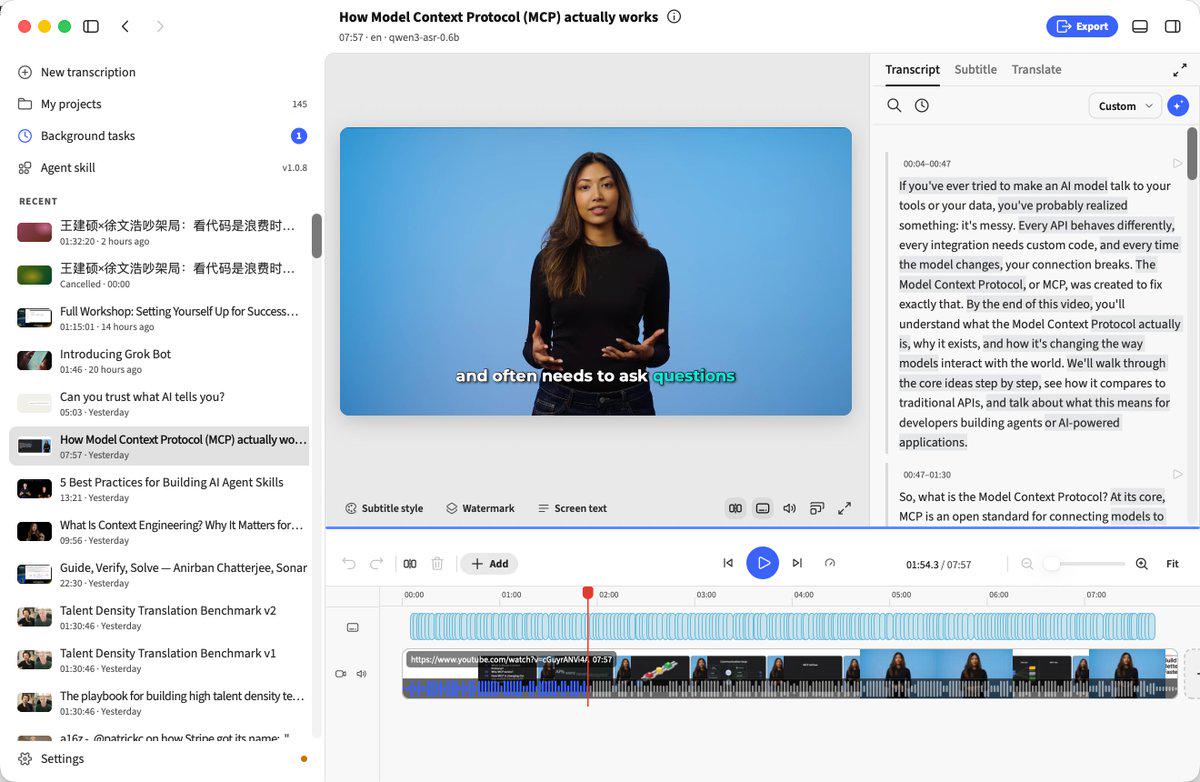Play the 00:47–01:30 transcript segment

(x=1177, y=474)
